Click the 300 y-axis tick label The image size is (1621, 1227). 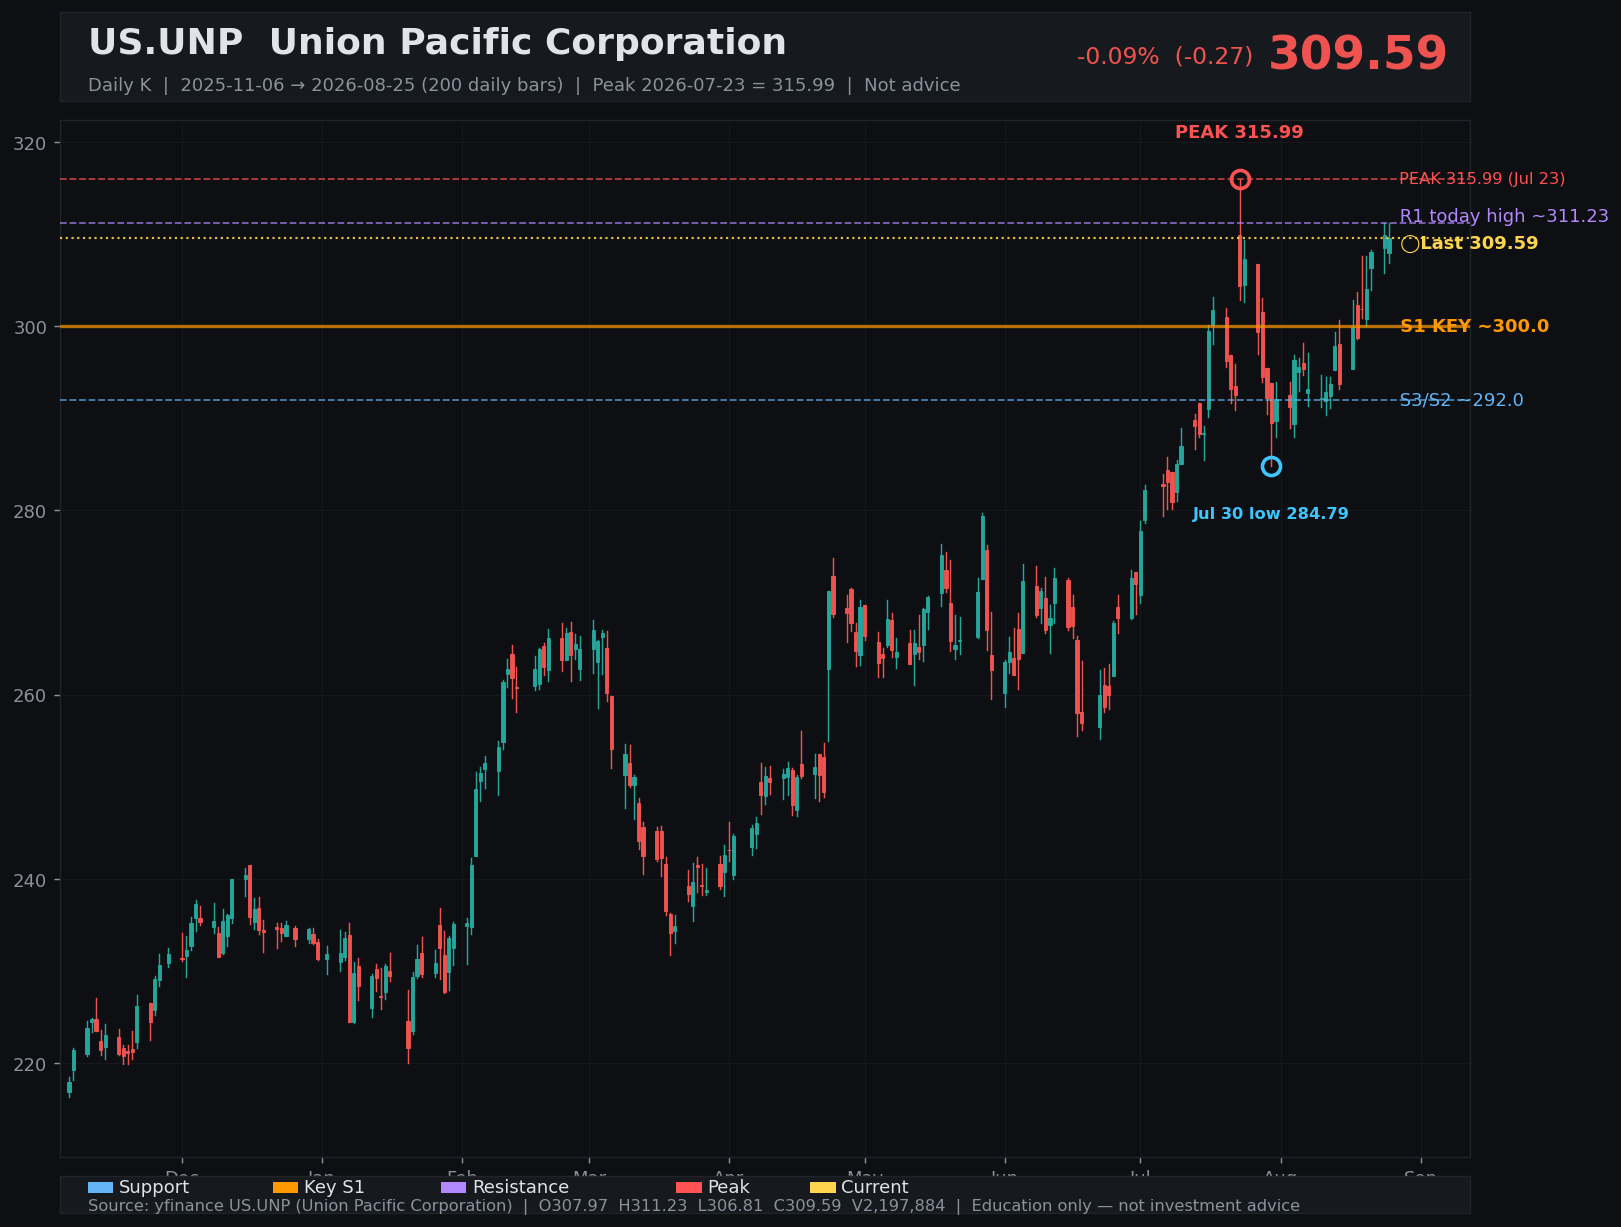[30, 328]
